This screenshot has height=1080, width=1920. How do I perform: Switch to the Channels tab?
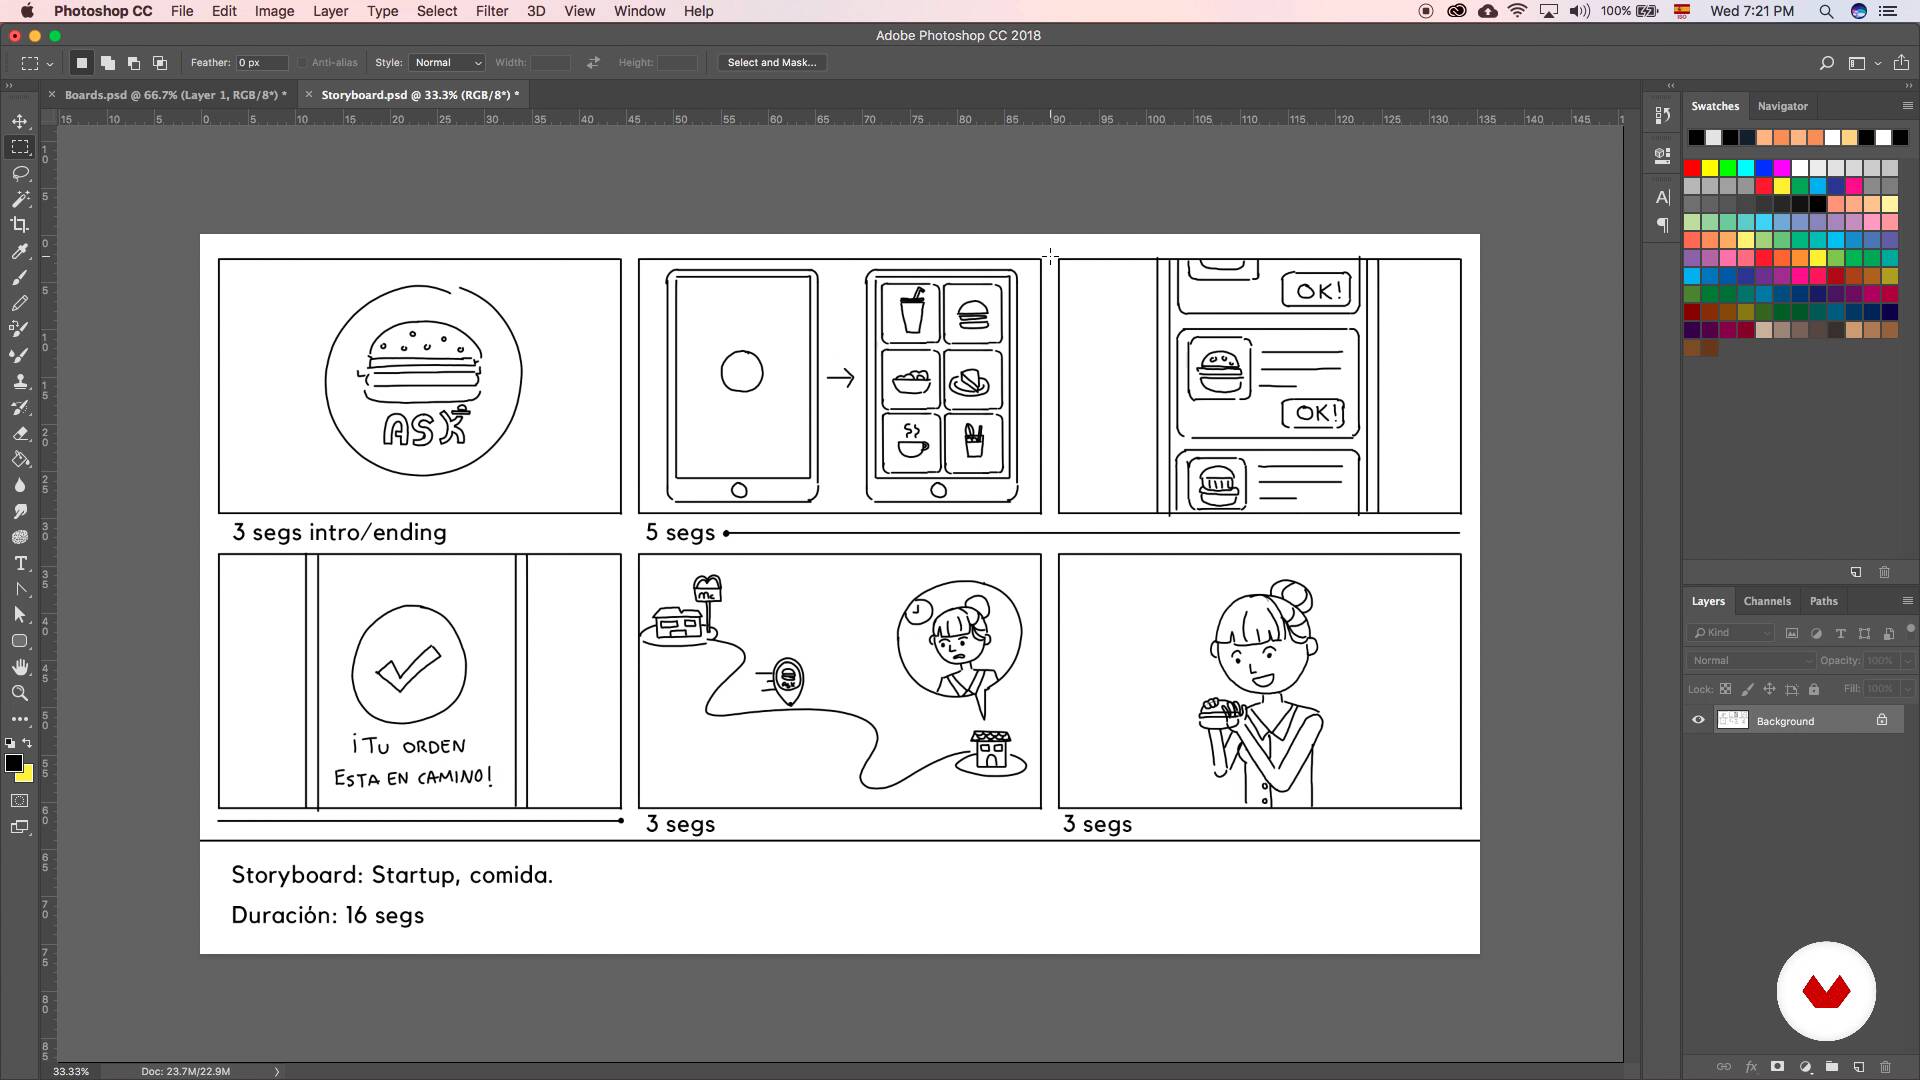tap(1767, 601)
